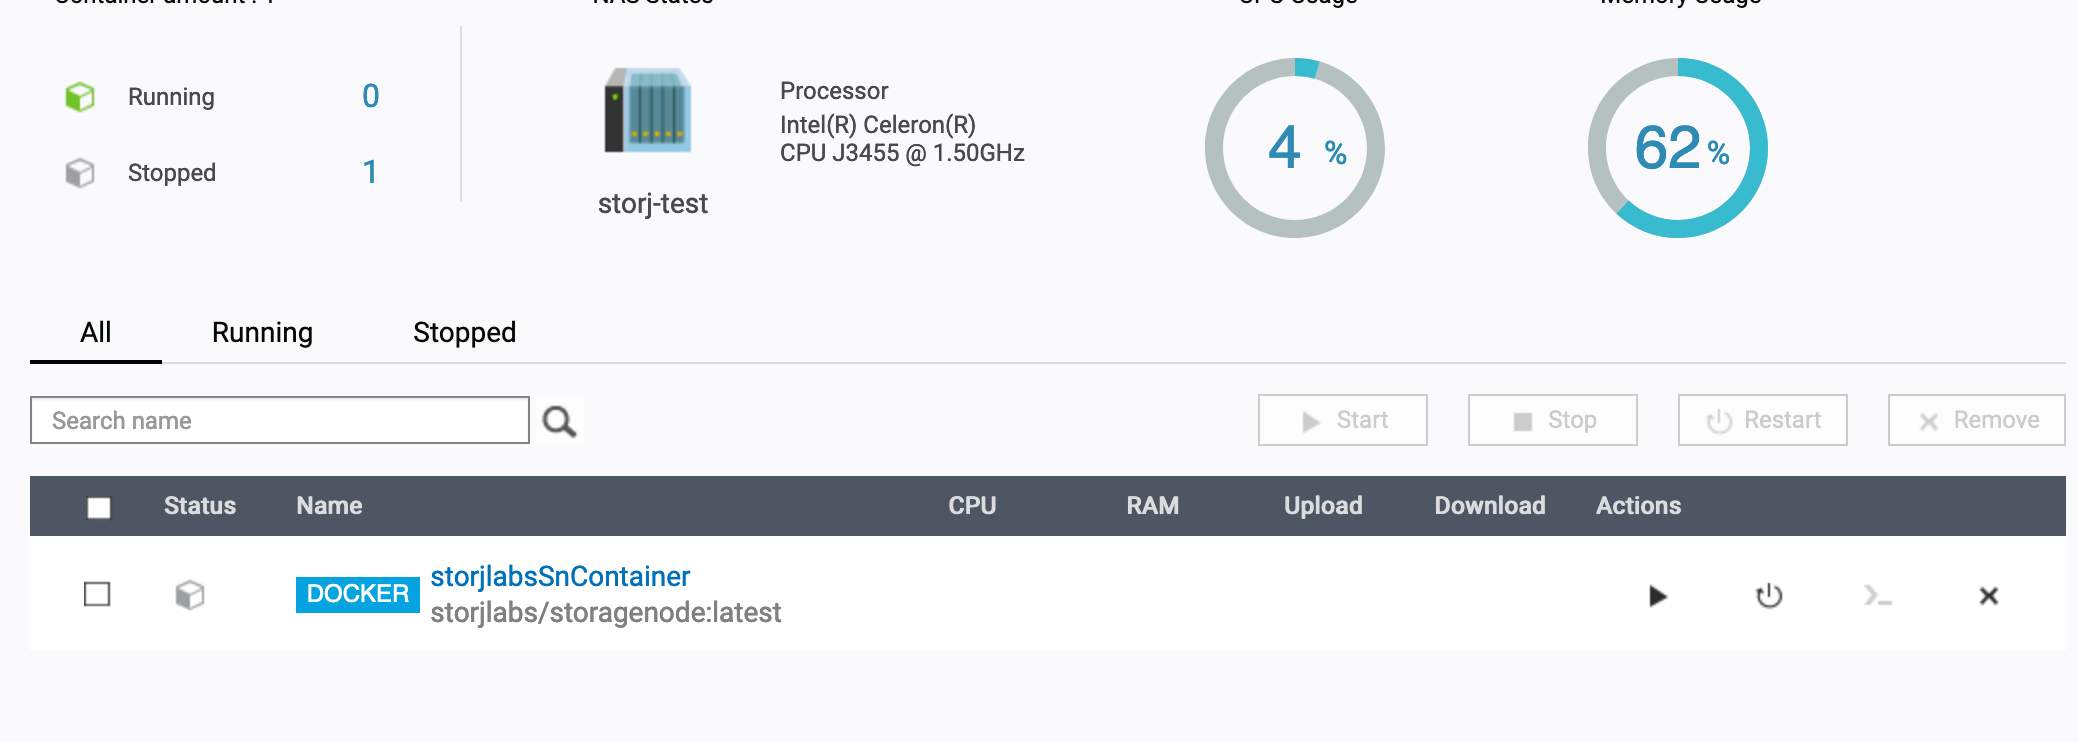The image size is (2078, 742).
Task: Toggle the select-all checkbox in table header
Action: pyautogui.click(x=99, y=507)
